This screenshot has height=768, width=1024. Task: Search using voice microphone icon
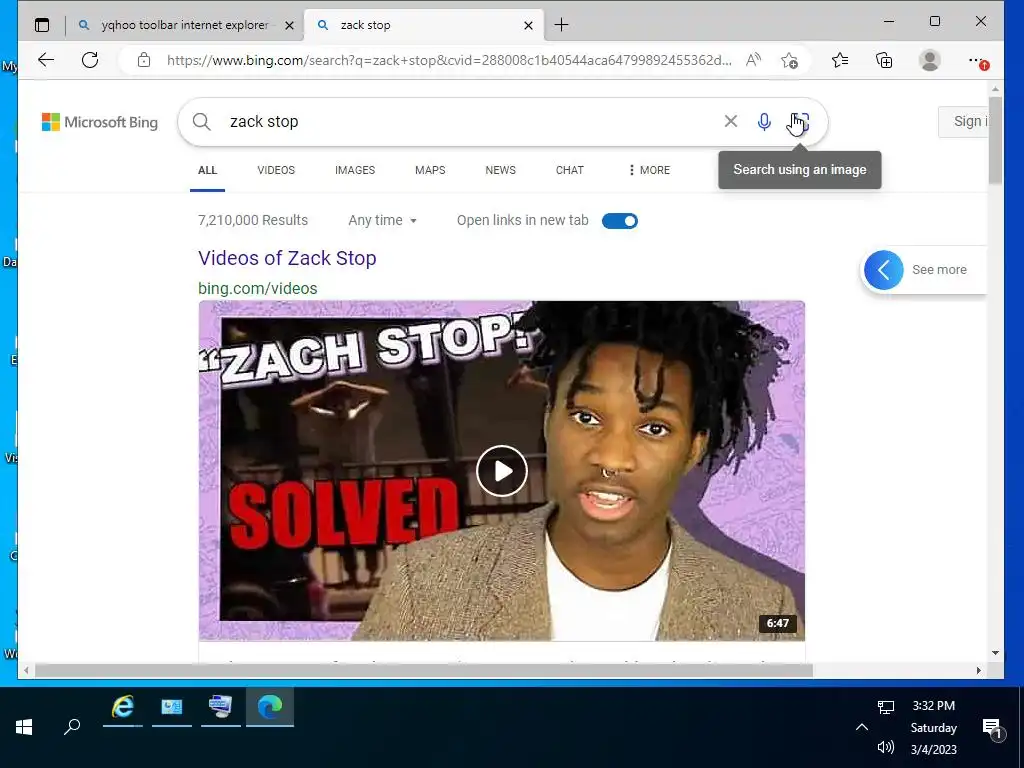click(x=764, y=121)
